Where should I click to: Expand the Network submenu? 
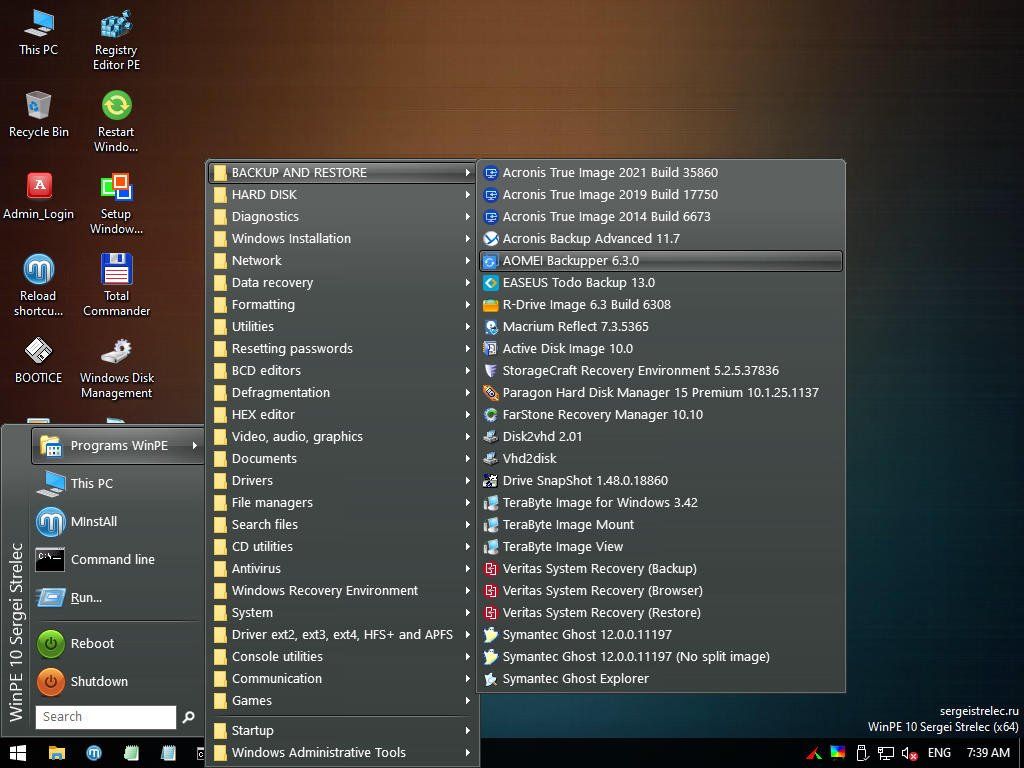(343, 261)
